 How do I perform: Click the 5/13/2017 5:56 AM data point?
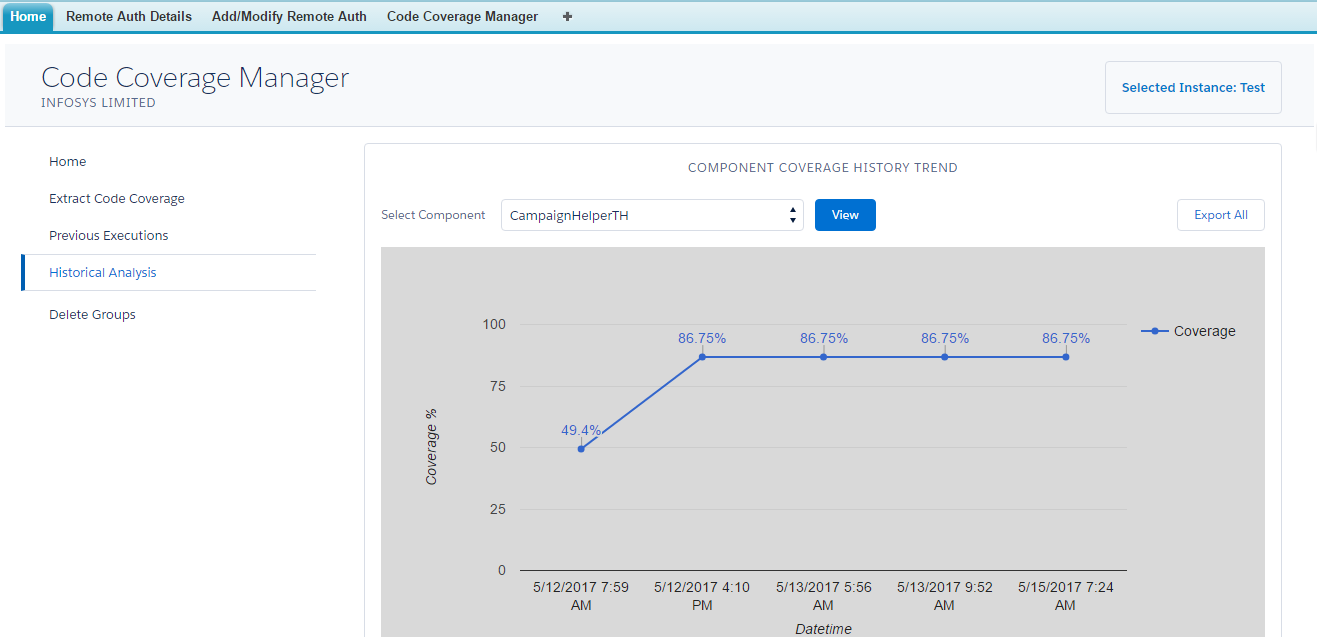tap(824, 357)
